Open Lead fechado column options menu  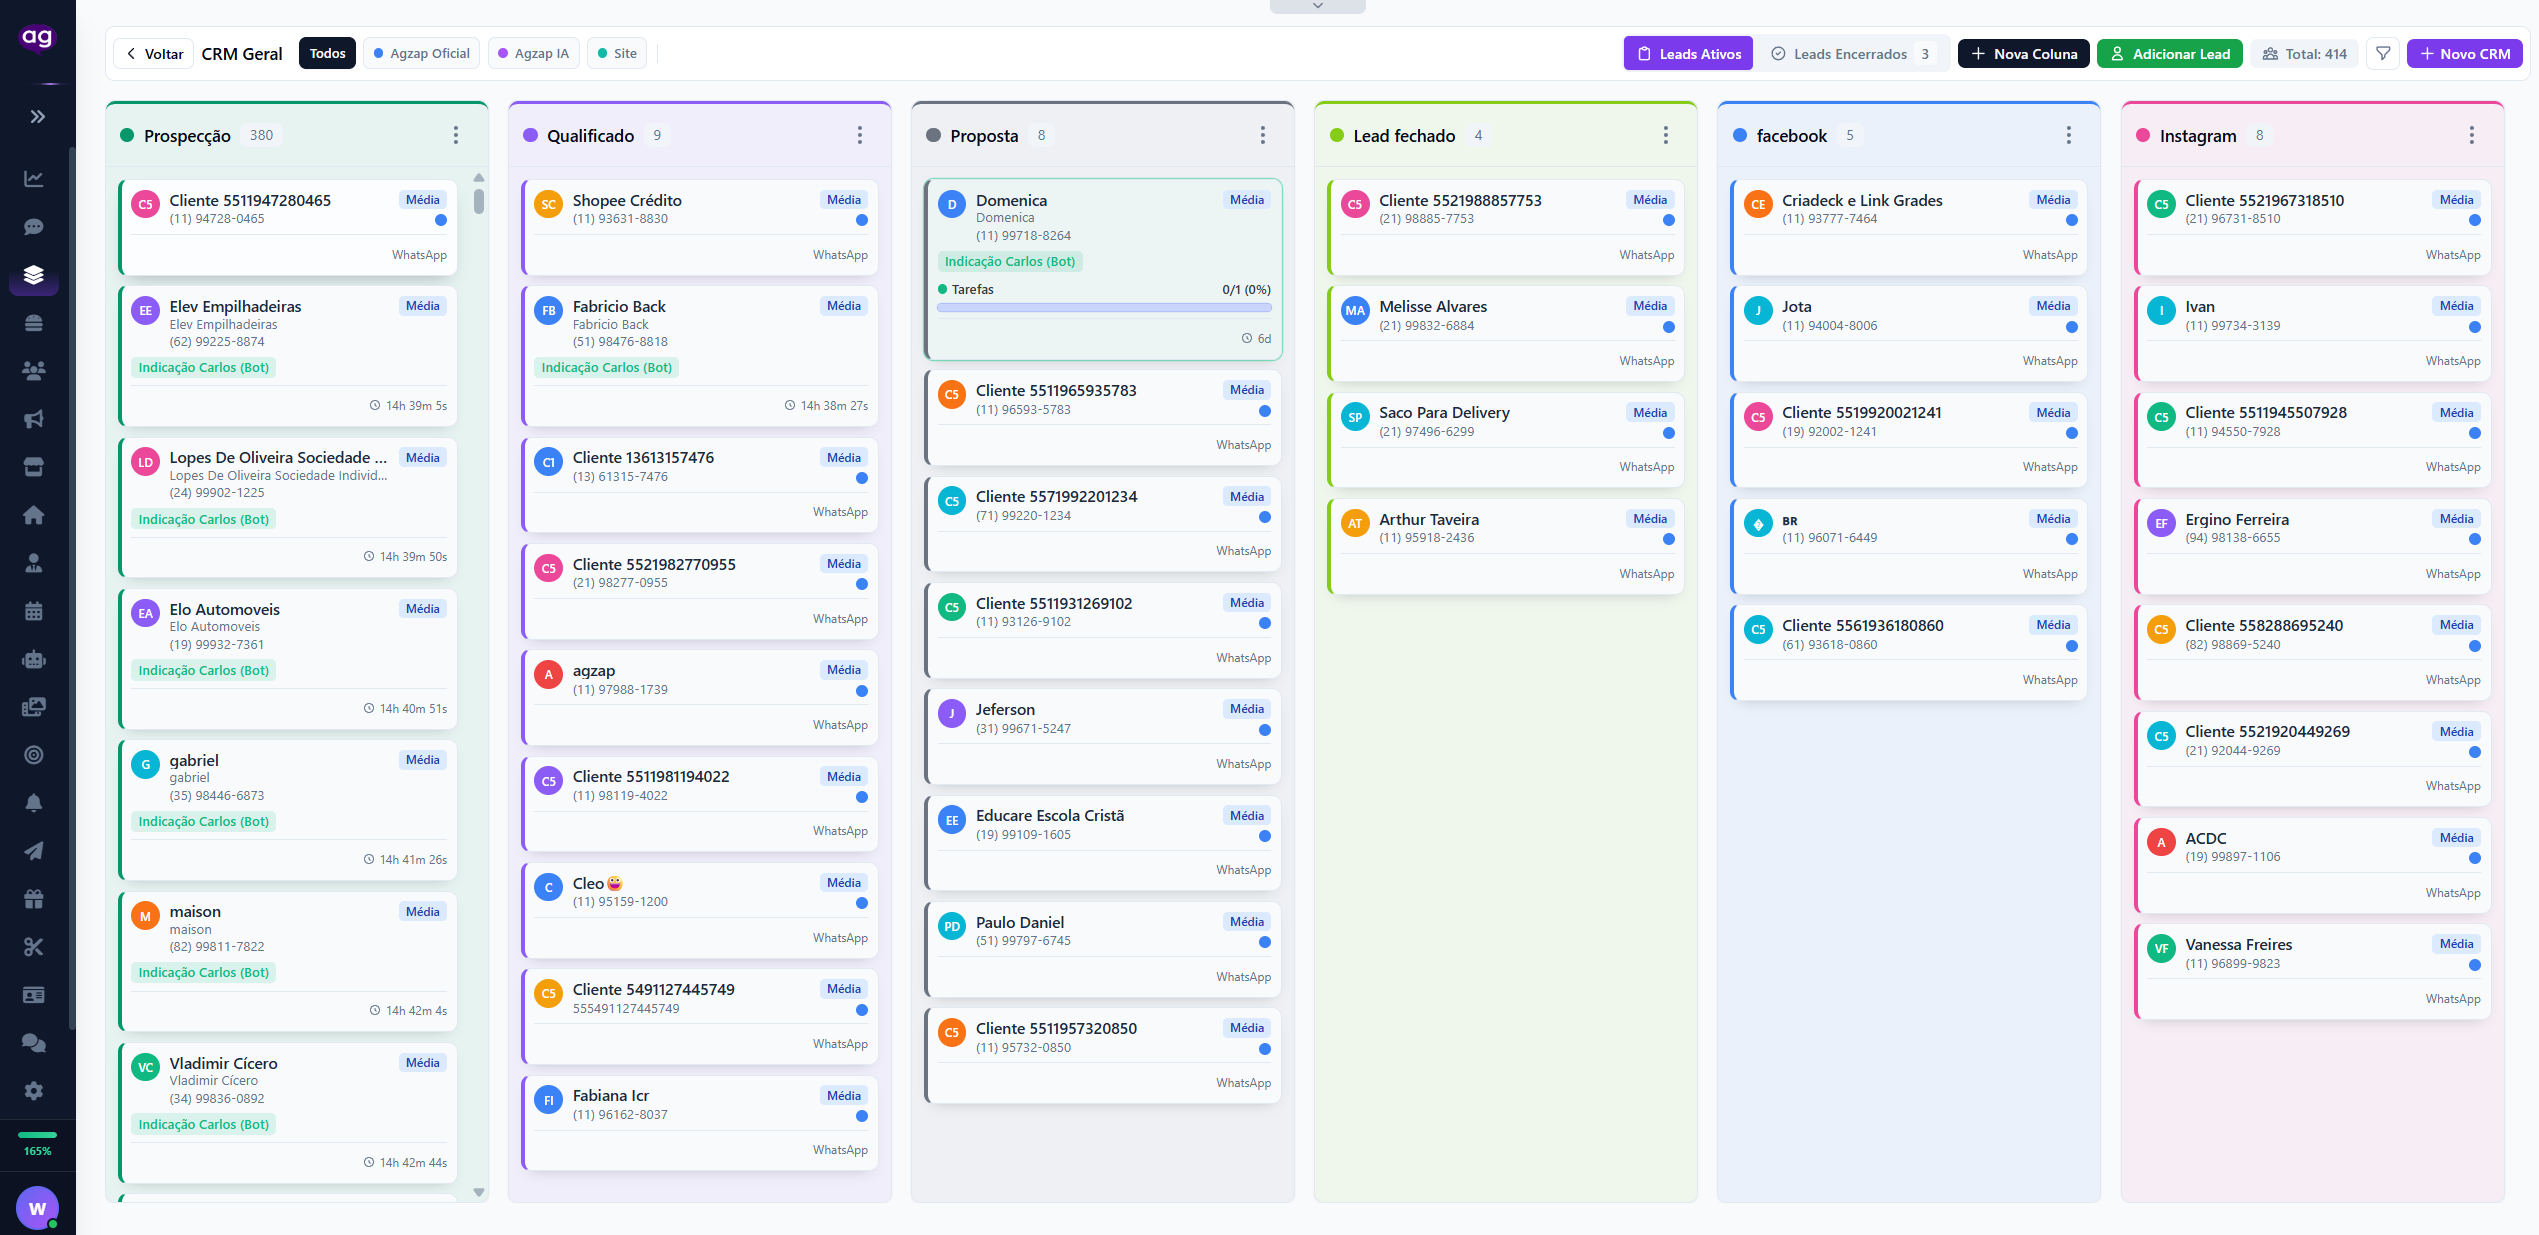pyautogui.click(x=1666, y=135)
